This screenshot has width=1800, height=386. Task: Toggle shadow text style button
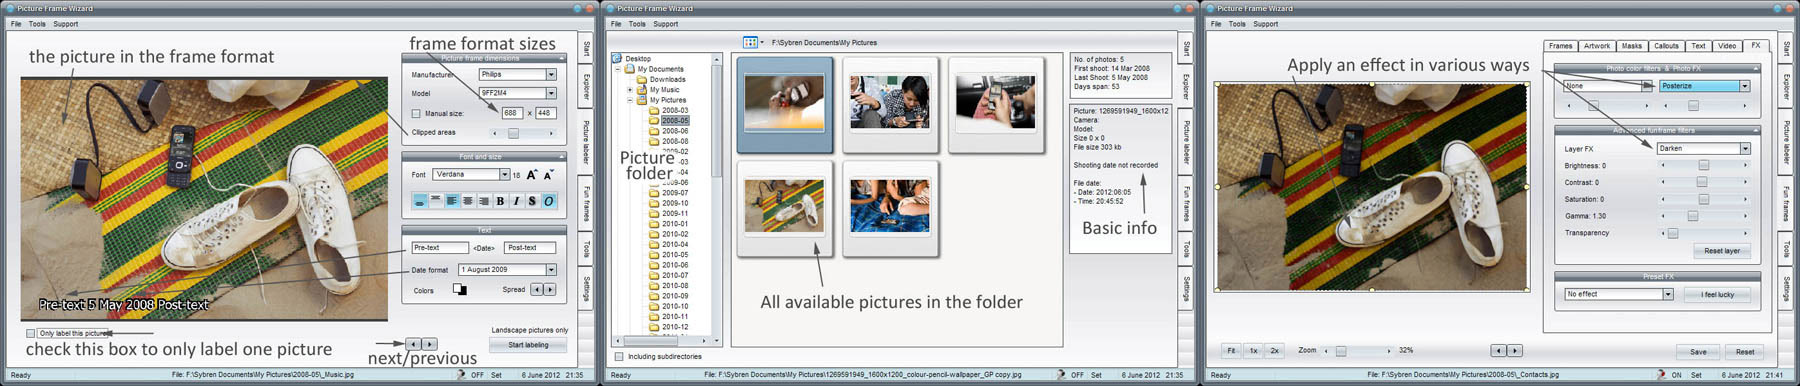coord(532,201)
